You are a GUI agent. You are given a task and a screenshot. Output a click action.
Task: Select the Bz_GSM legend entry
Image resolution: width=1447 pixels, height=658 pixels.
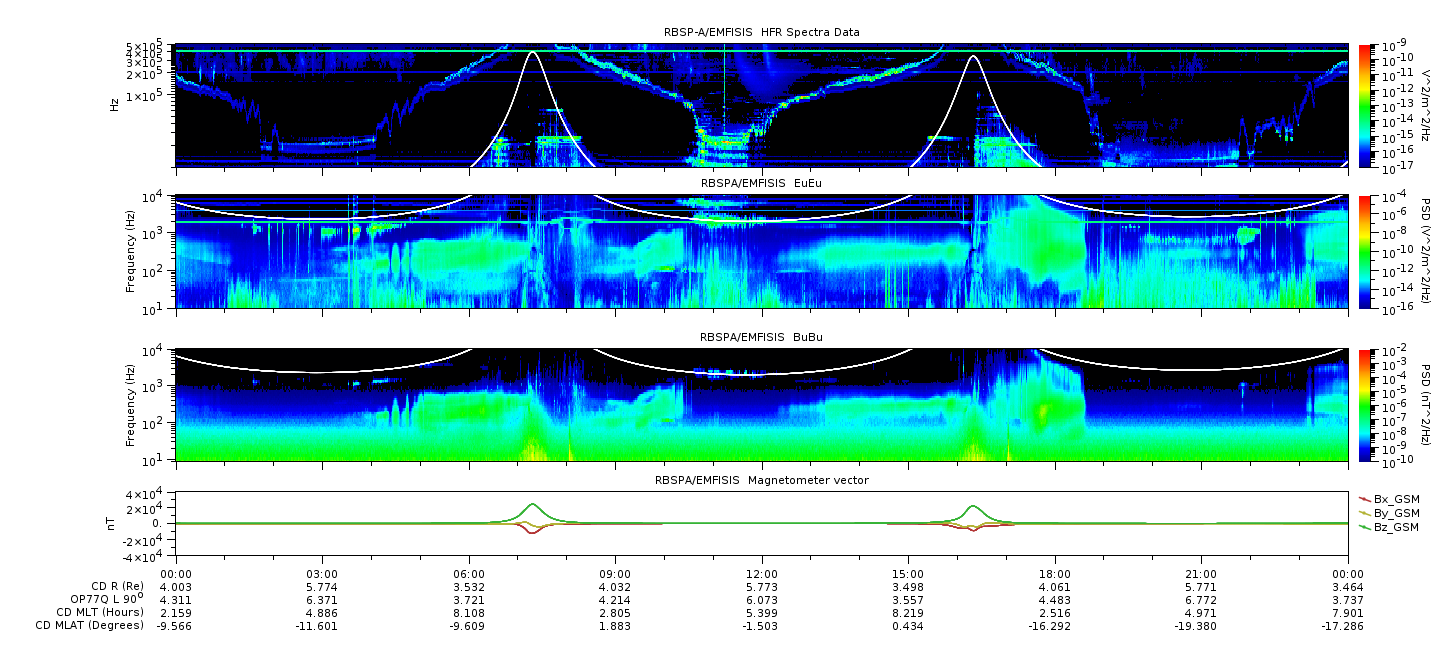(x=1389, y=526)
